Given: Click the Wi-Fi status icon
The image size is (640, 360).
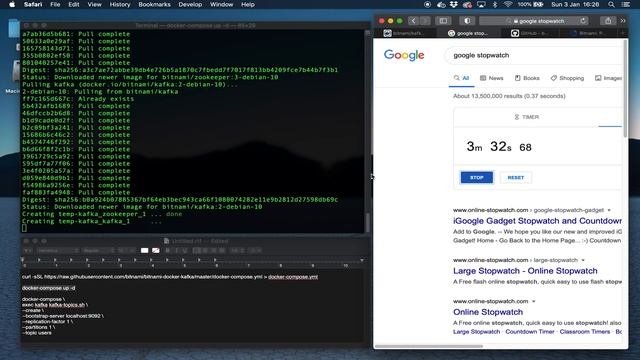Looking at the screenshot, I should [x=508, y=4].
